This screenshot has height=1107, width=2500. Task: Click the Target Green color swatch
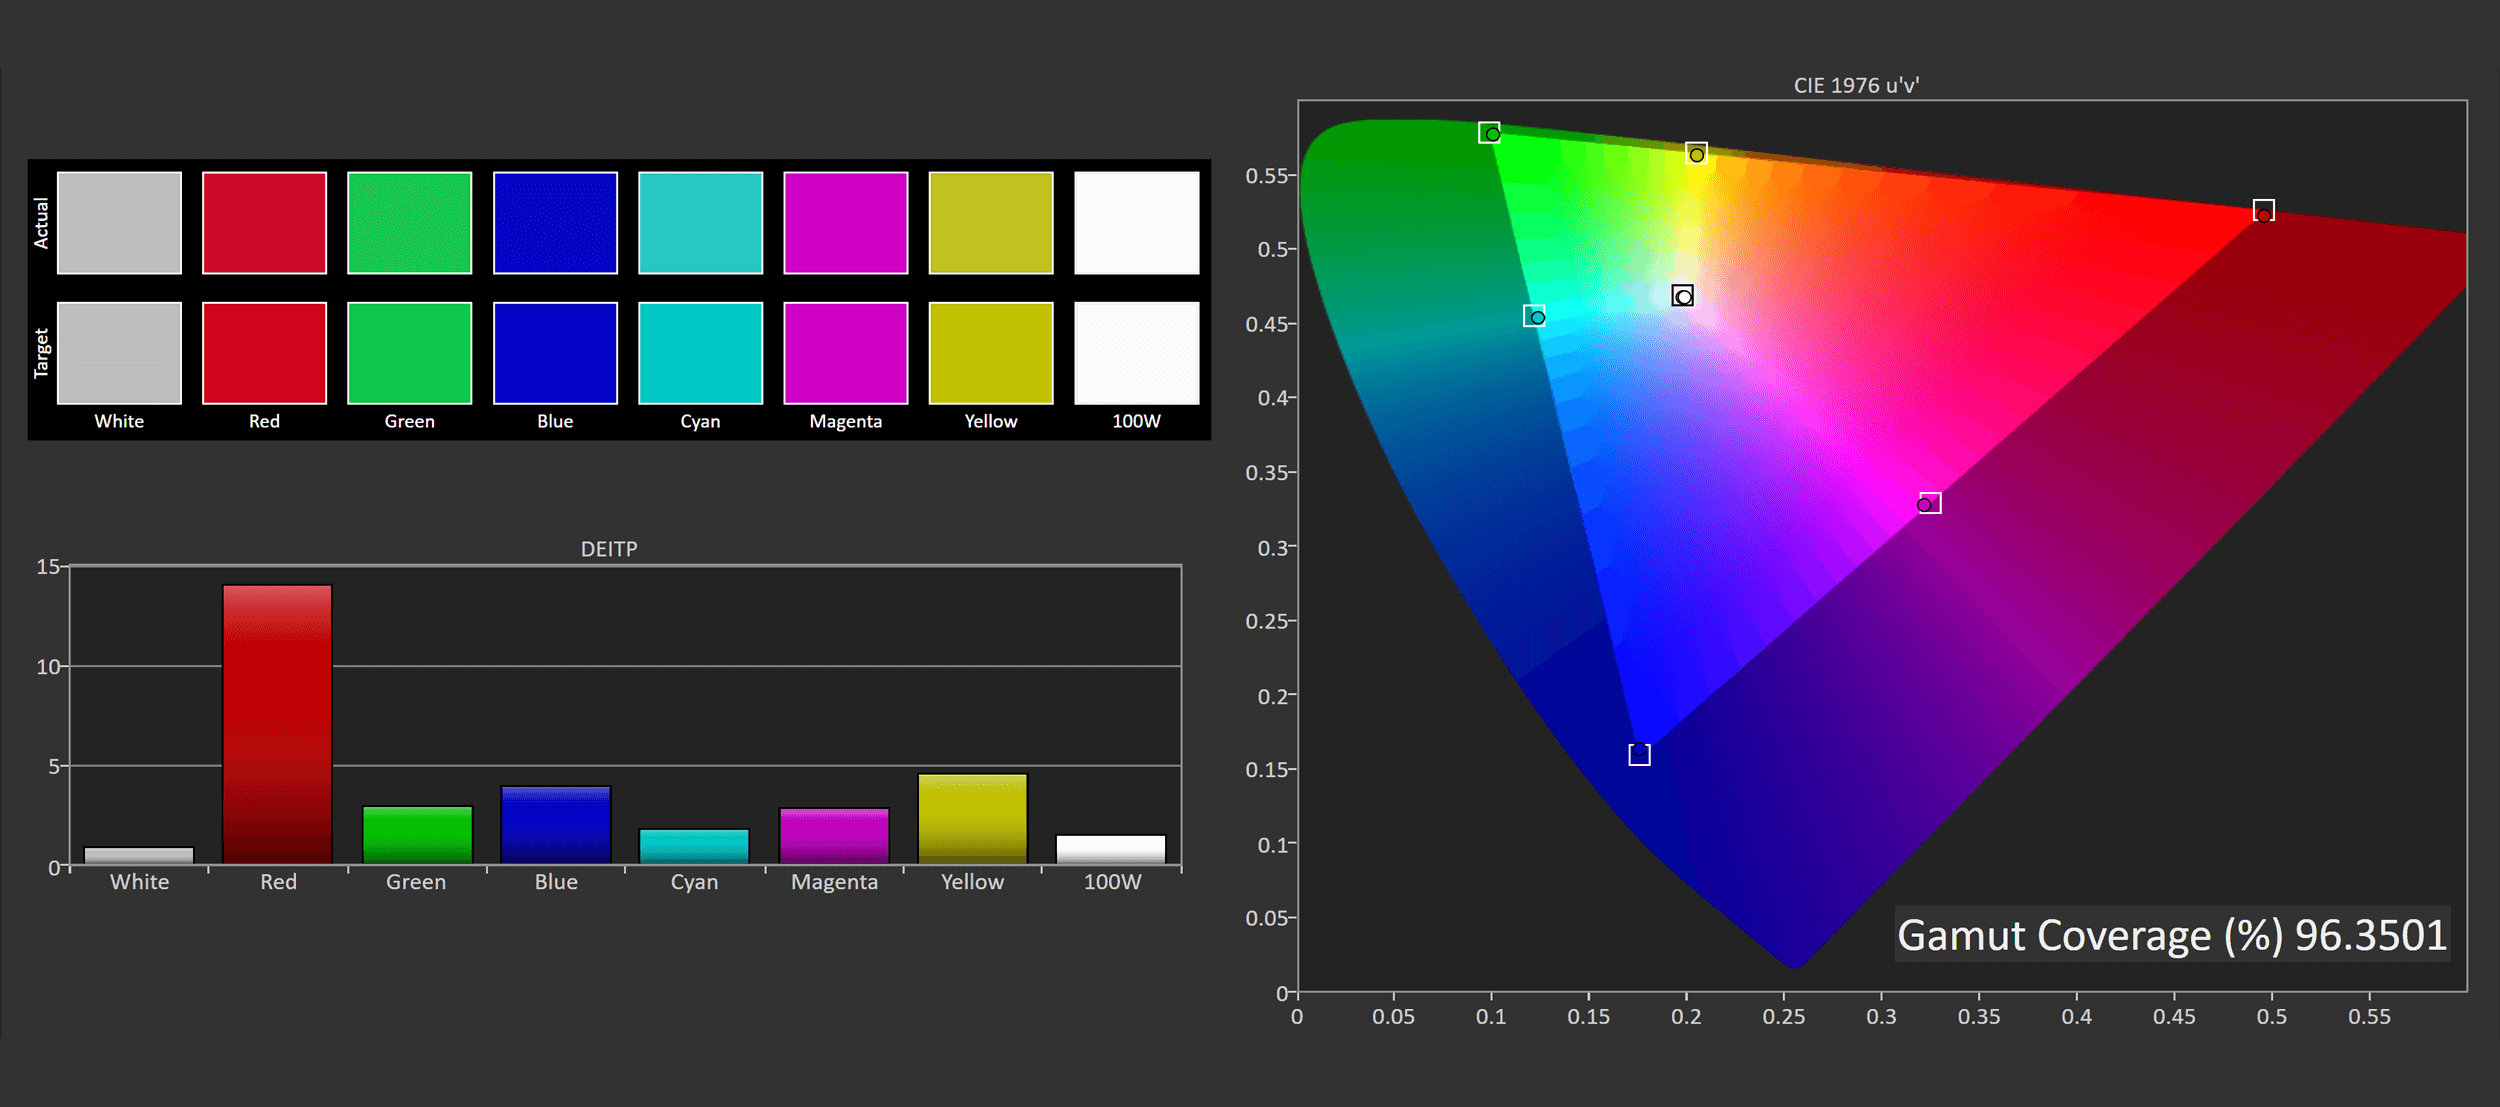(409, 353)
